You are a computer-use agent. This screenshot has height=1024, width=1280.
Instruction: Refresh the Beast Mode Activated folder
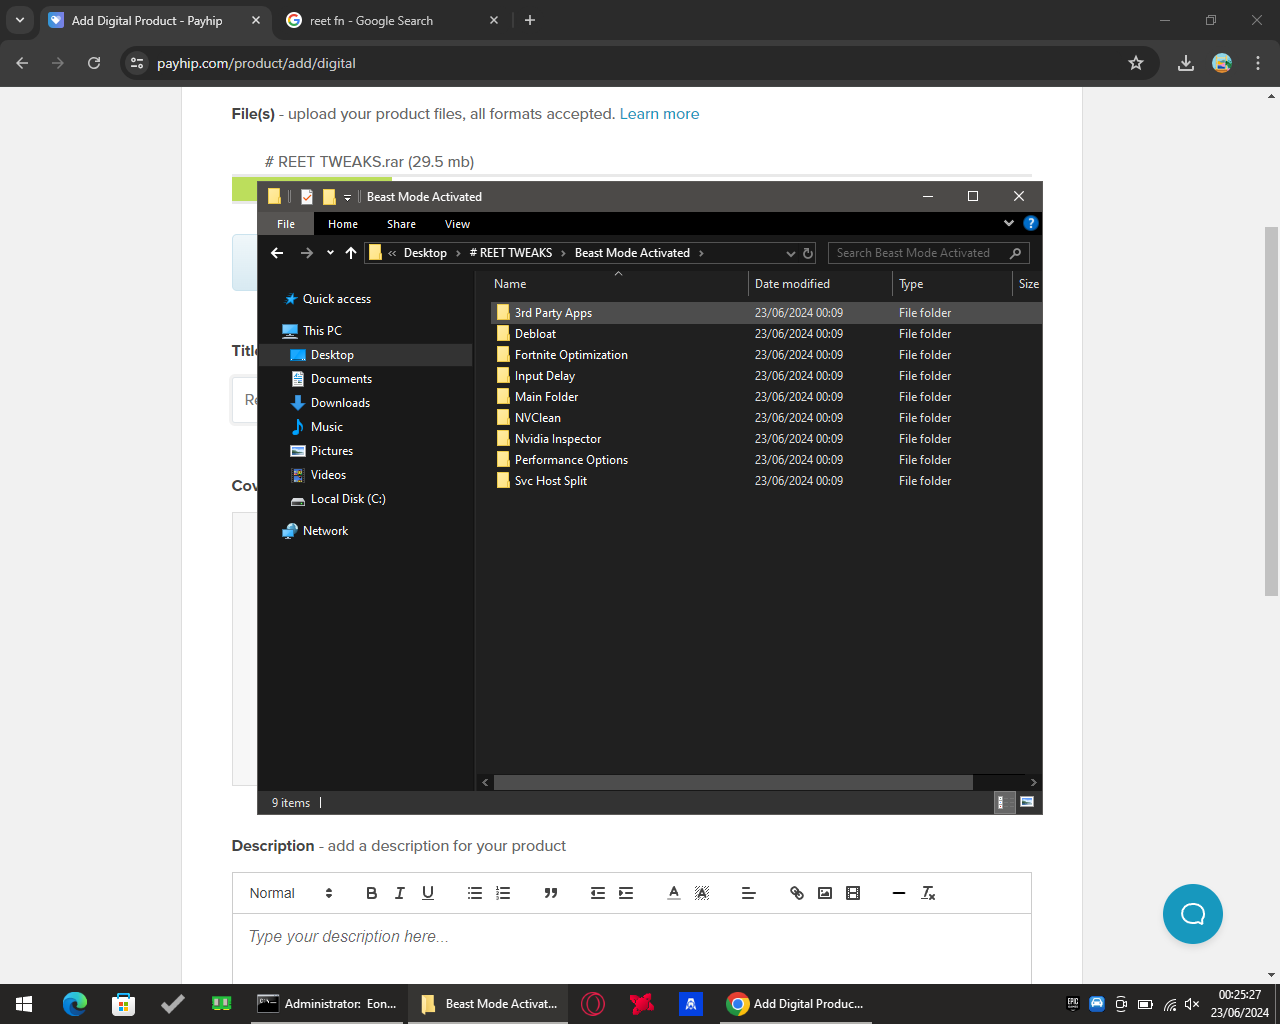(808, 253)
